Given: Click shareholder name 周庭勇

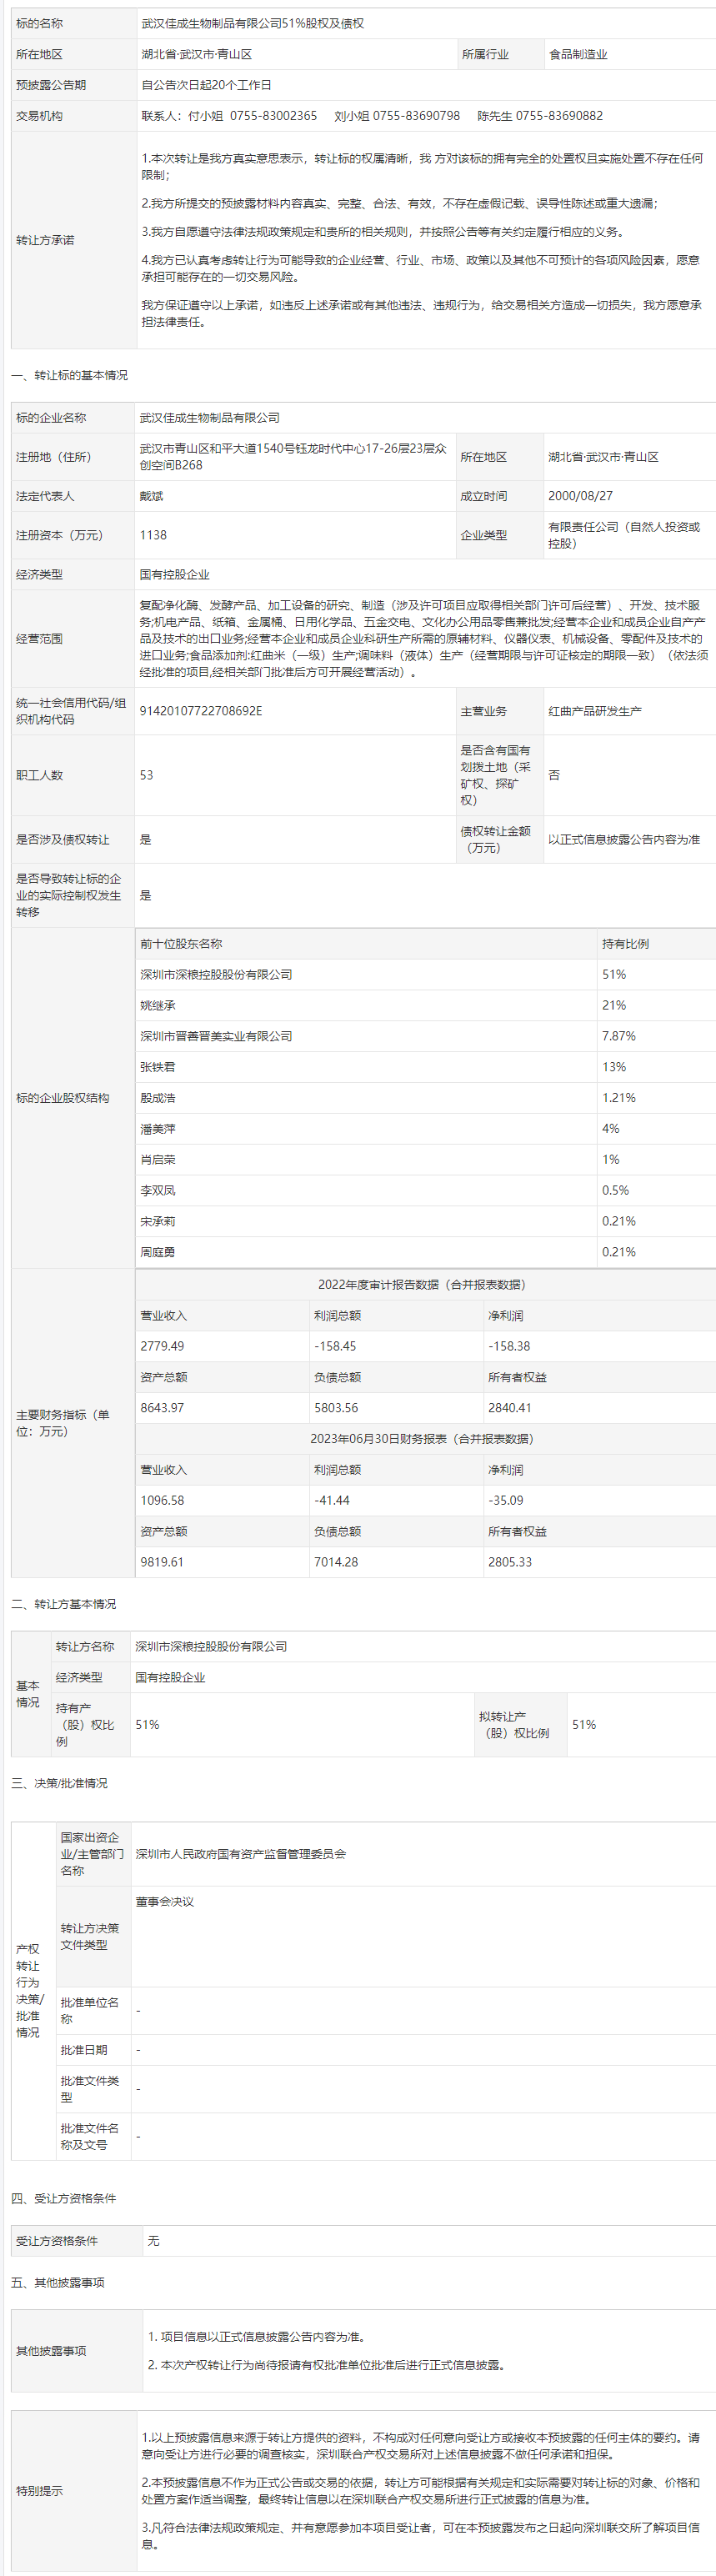Looking at the screenshot, I should click(158, 1252).
